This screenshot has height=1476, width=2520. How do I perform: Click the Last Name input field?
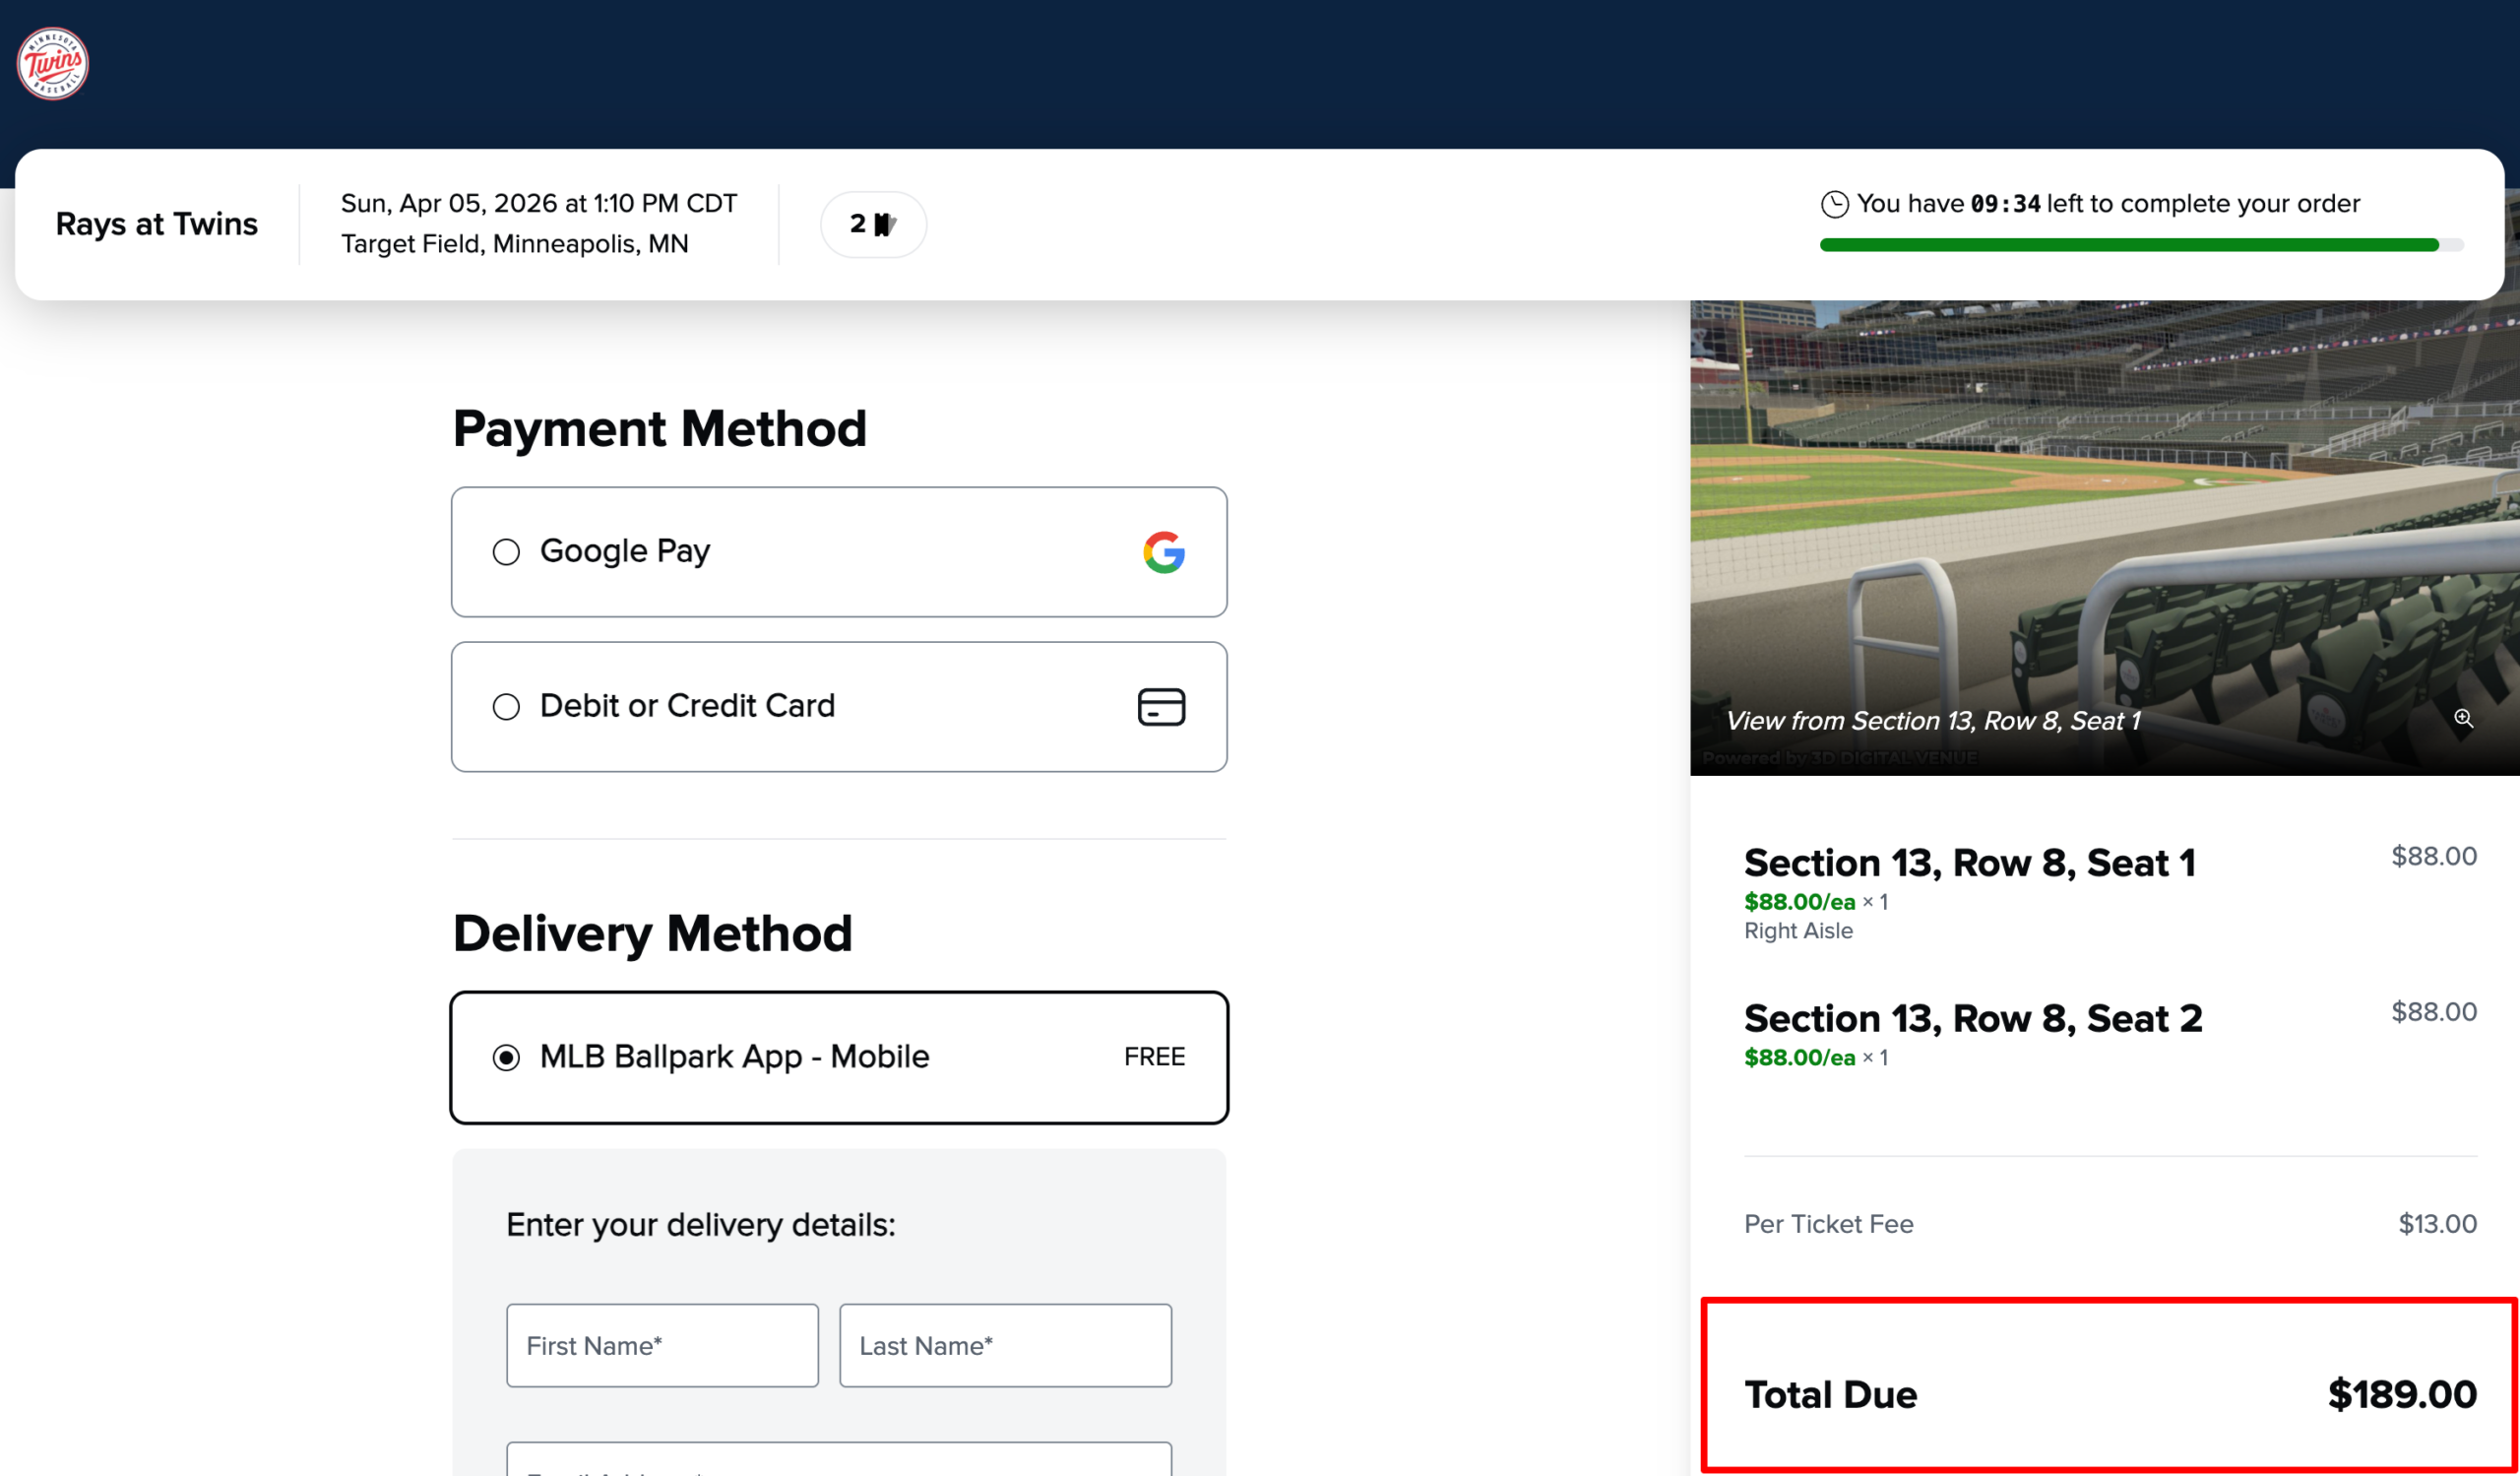click(x=1005, y=1345)
